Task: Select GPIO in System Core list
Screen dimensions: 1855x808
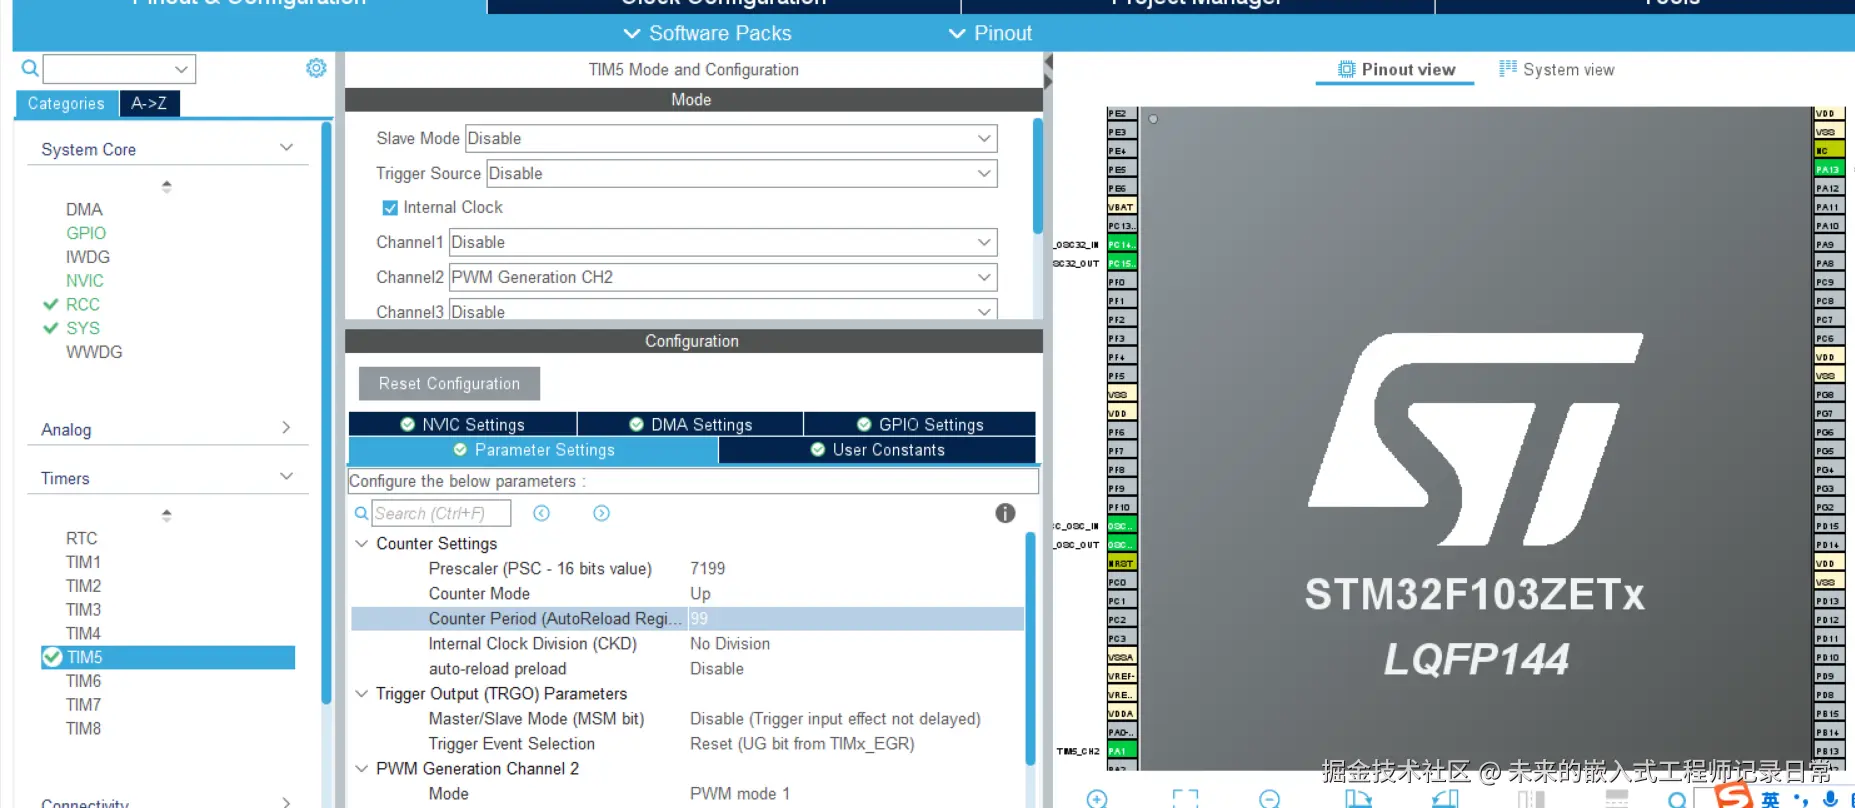Action: pos(86,233)
